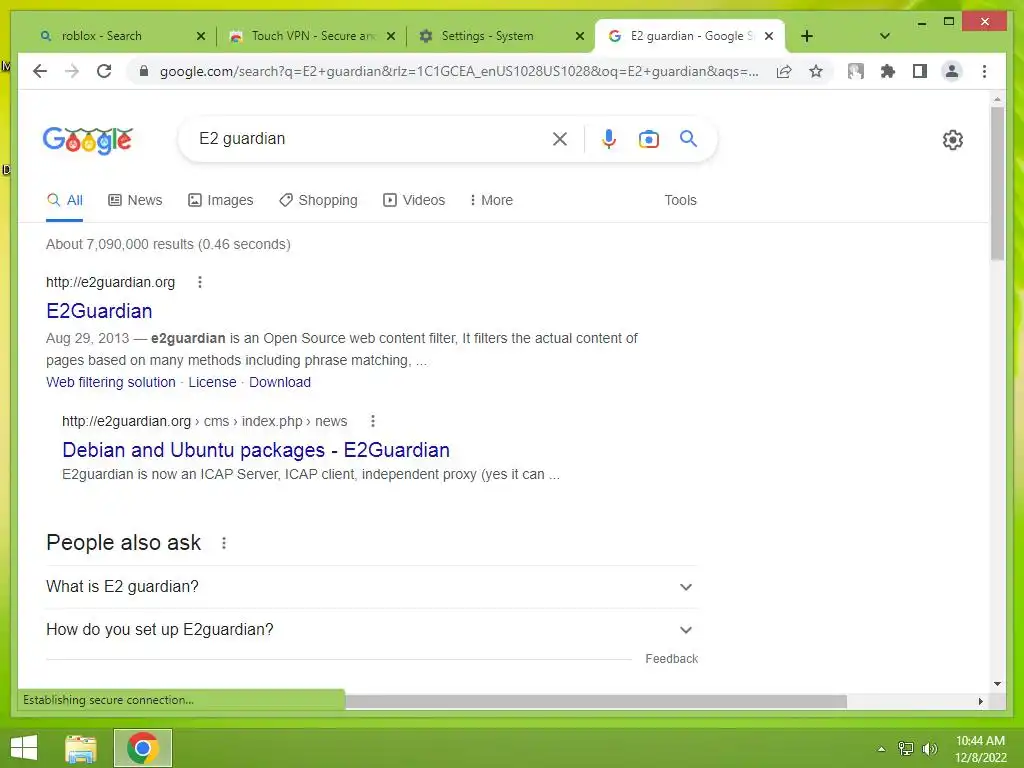Close the Touch VPN tab
The height and width of the screenshot is (768, 1024).
point(391,36)
